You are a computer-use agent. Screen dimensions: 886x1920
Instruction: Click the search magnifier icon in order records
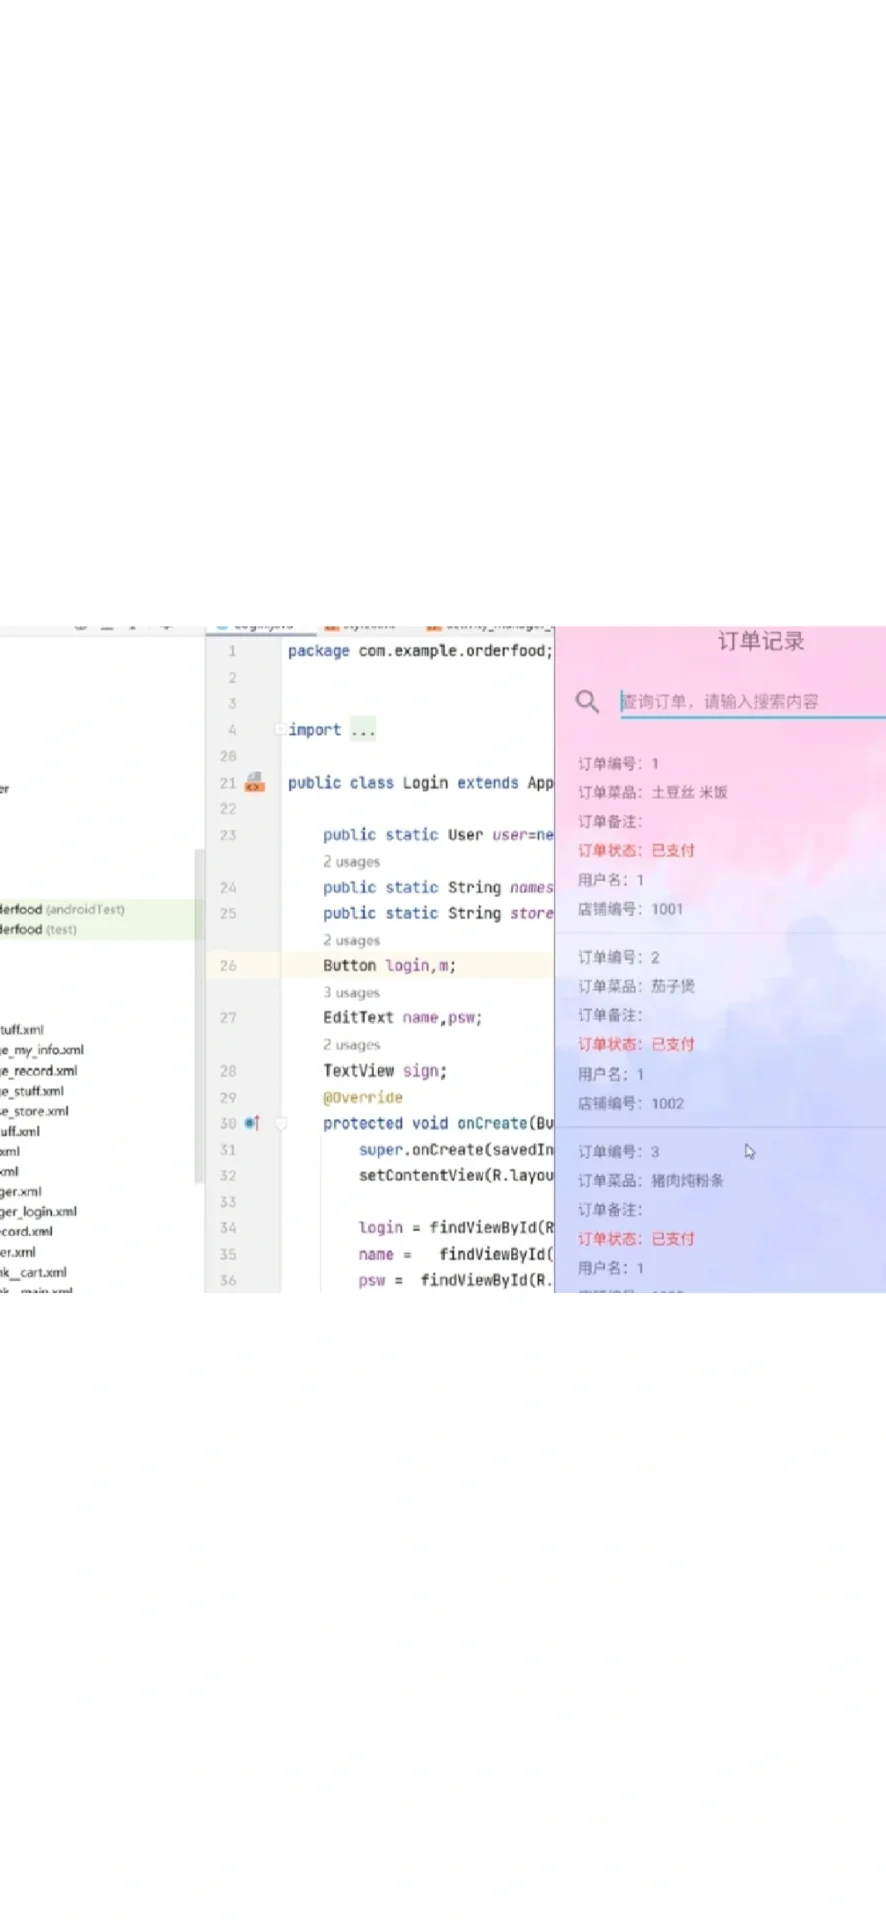coord(587,701)
